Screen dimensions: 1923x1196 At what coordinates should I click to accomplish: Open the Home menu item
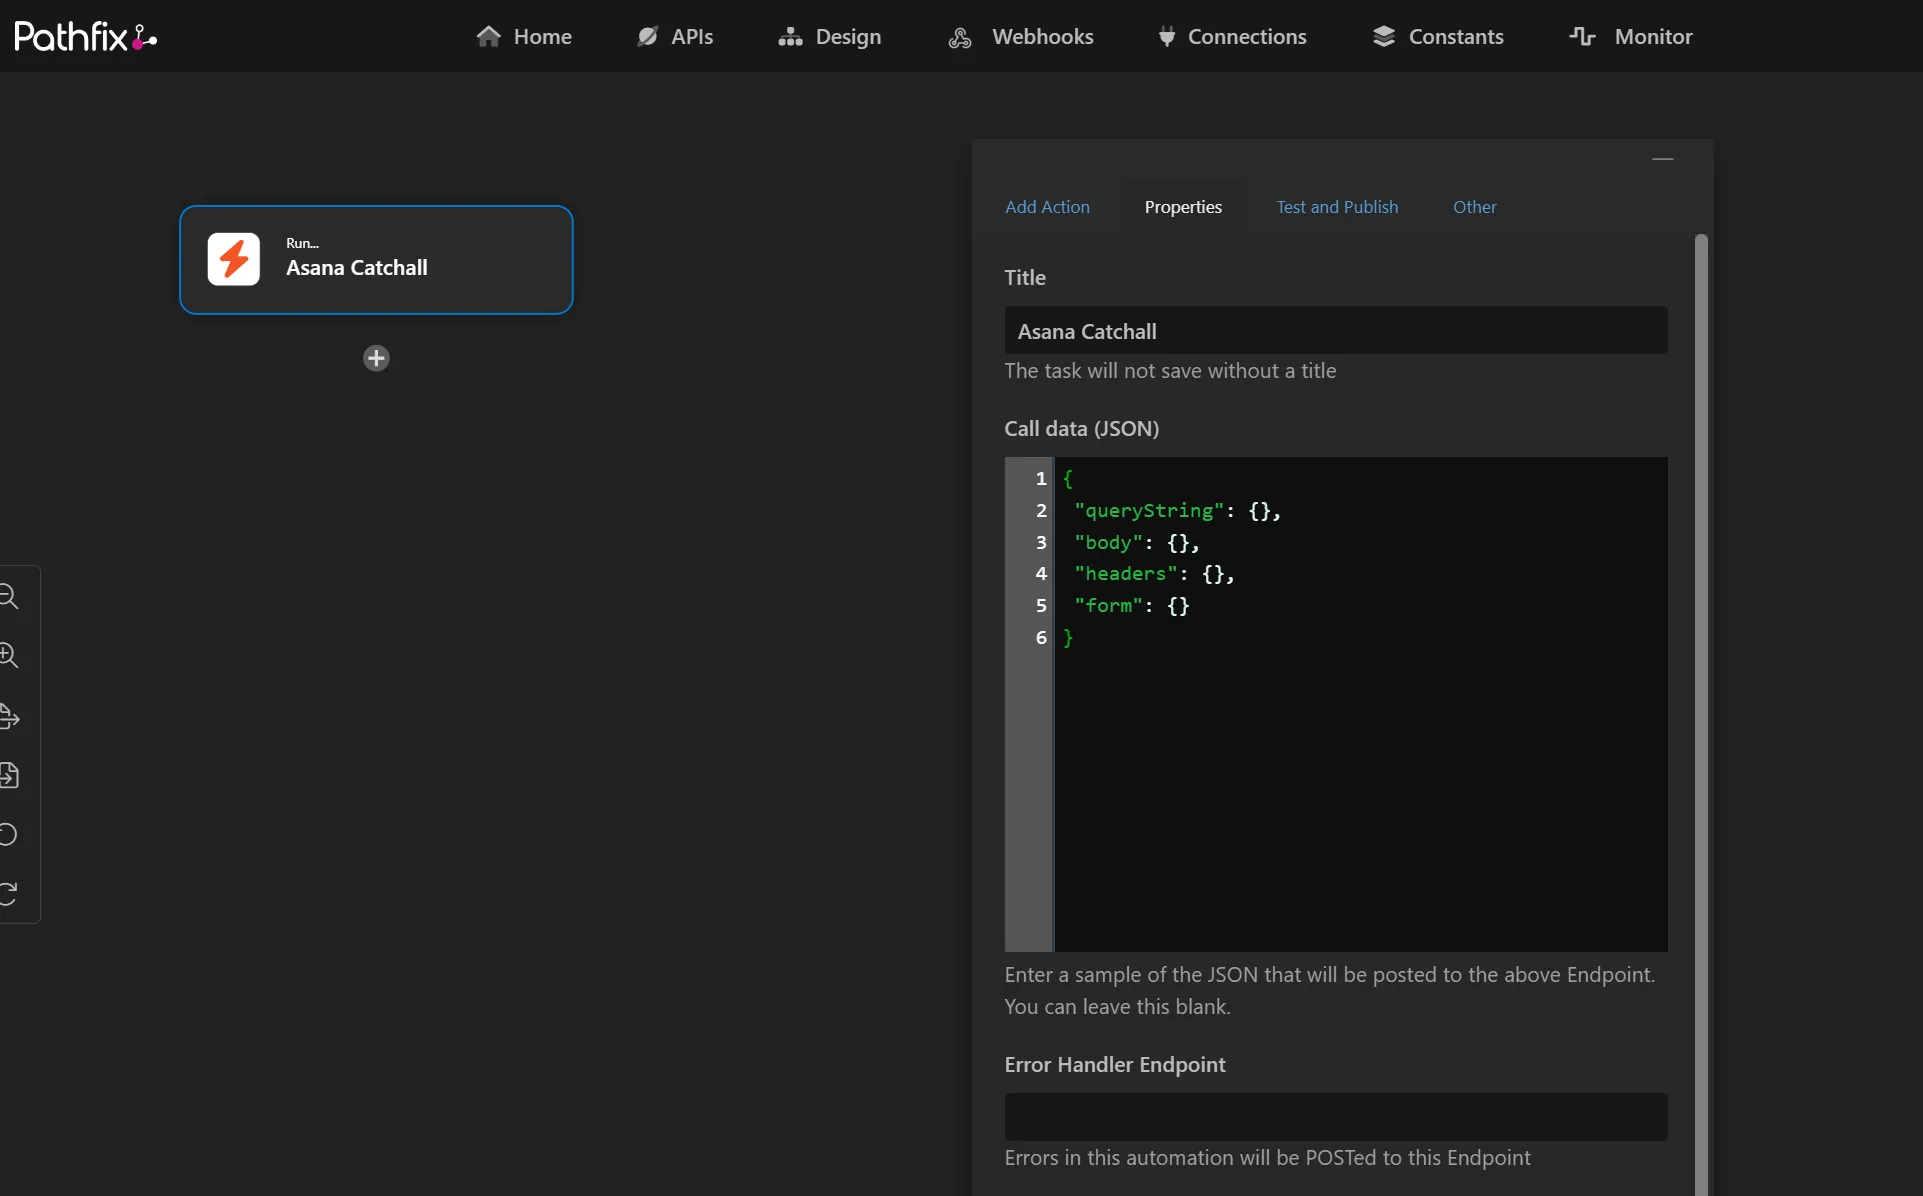[x=524, y=37]
